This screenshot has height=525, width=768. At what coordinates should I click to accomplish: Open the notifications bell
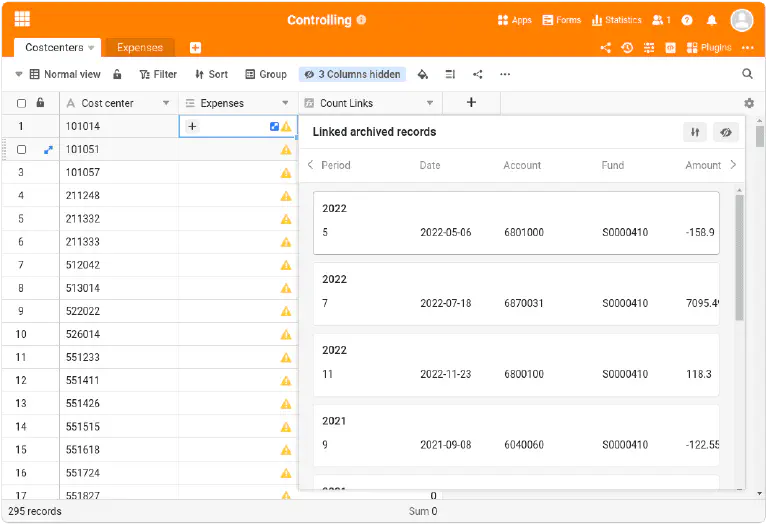712,20
